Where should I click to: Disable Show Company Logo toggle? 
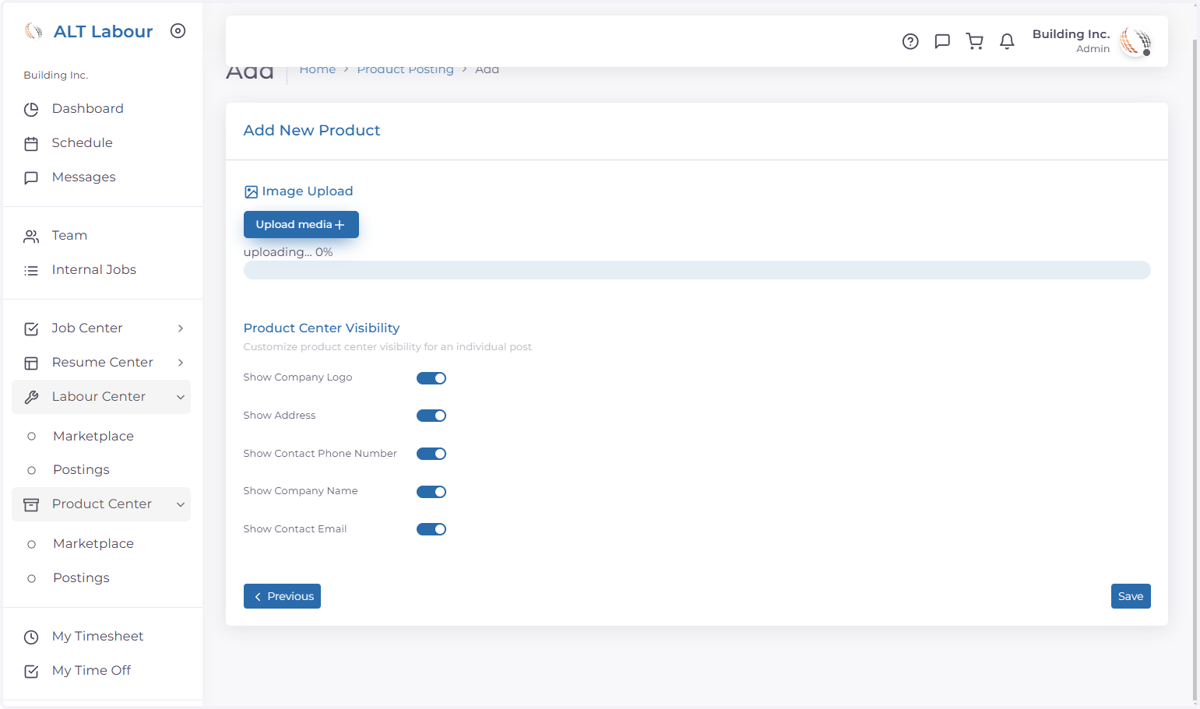coord(431,378)
